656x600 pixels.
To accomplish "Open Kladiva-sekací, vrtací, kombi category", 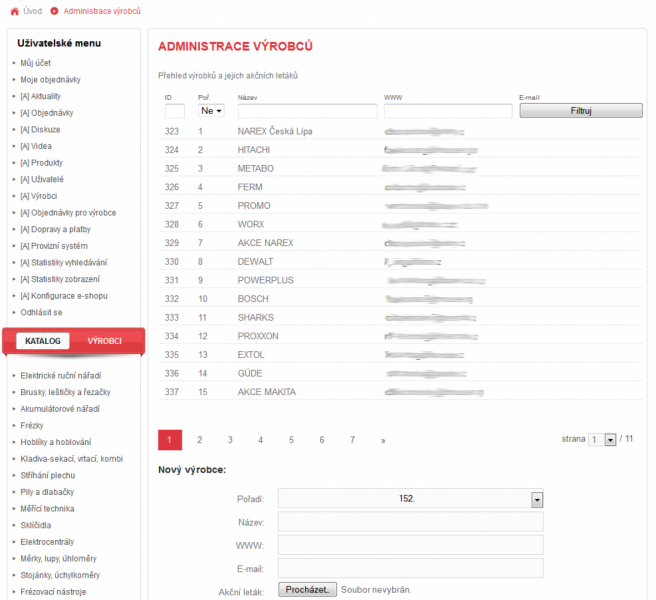I will (x=72, y=459).
